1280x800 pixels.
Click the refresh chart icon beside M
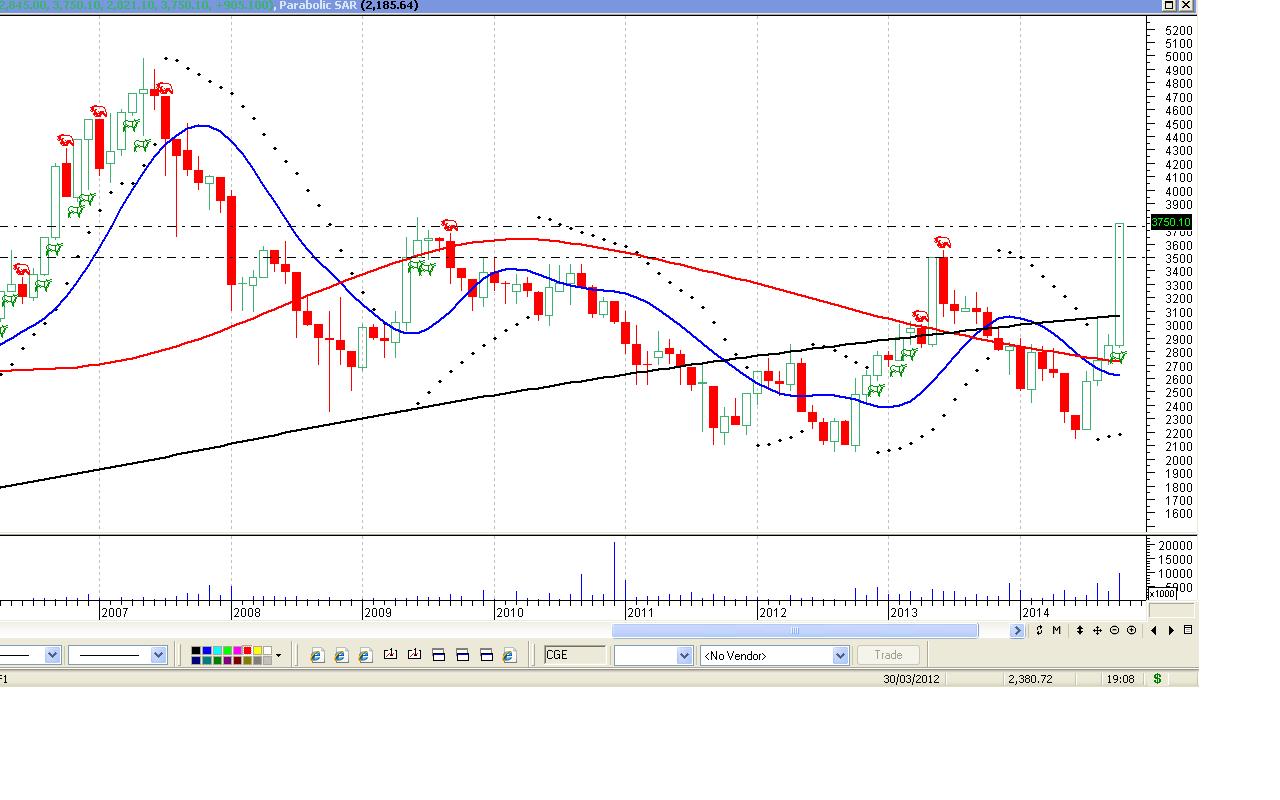click(1040, 630)
